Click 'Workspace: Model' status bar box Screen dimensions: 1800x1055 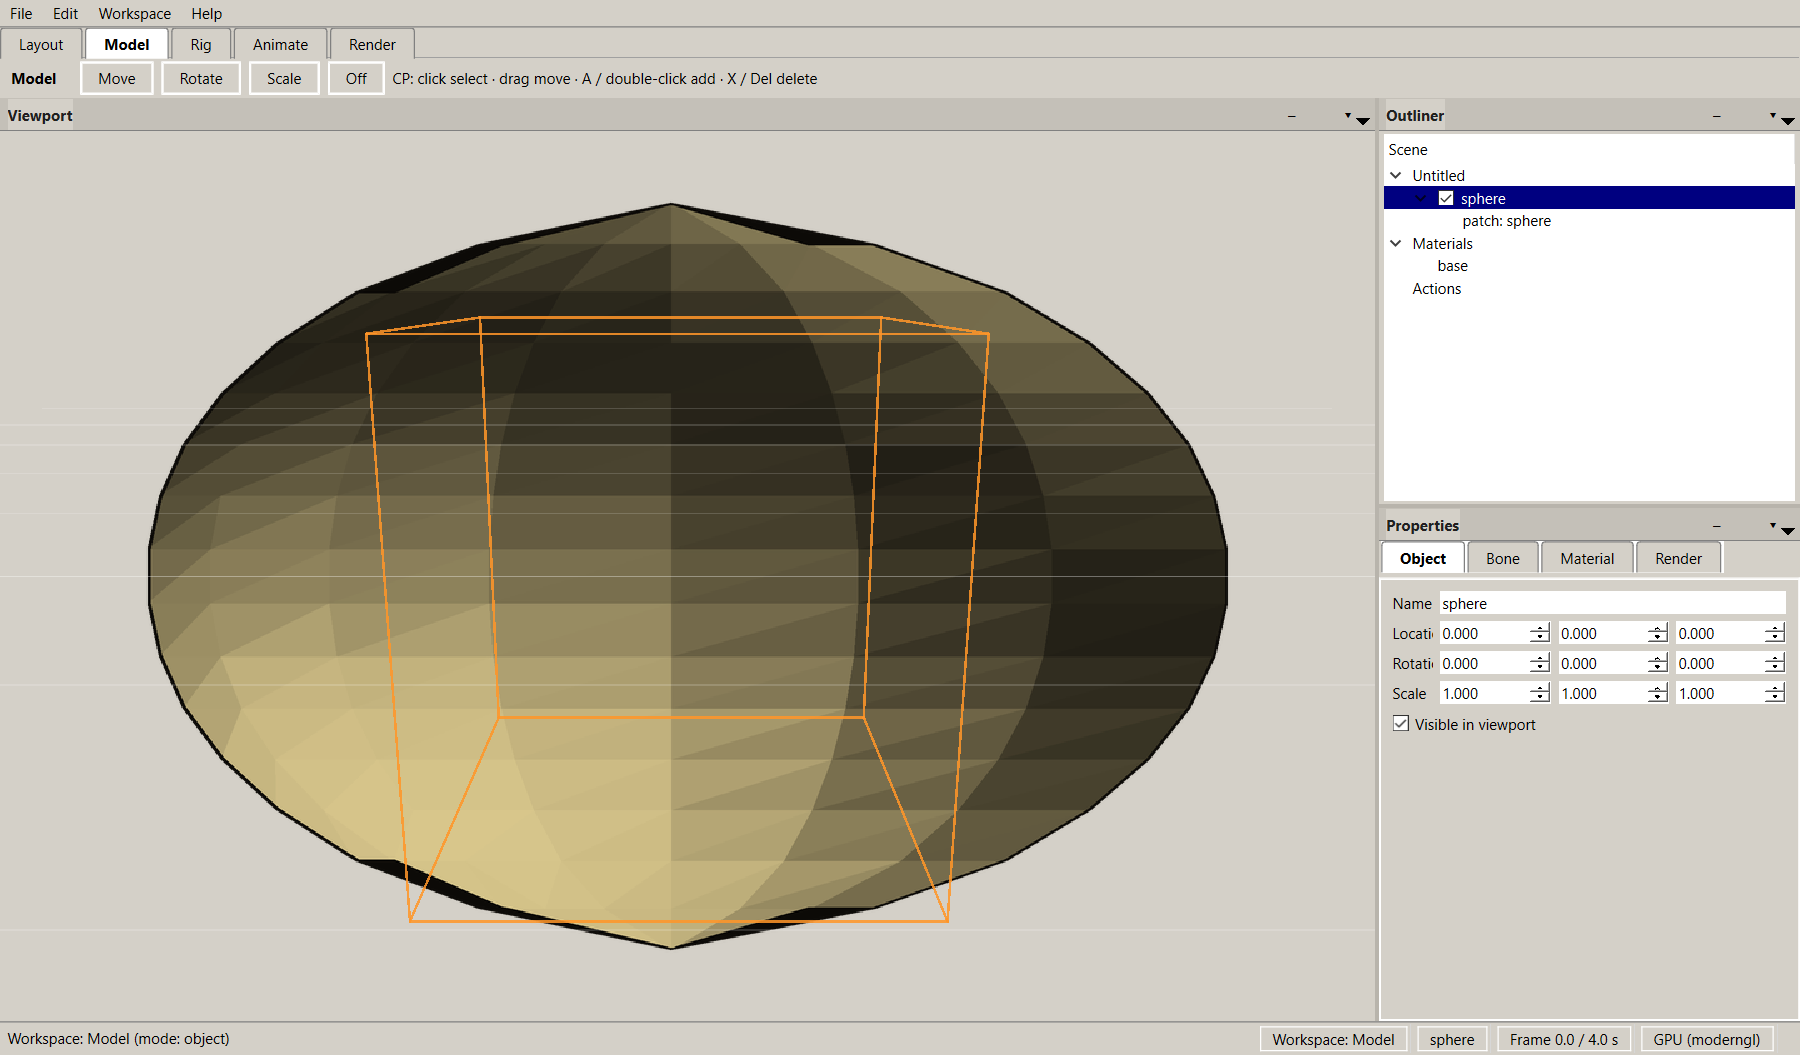pos(1333,1039)
